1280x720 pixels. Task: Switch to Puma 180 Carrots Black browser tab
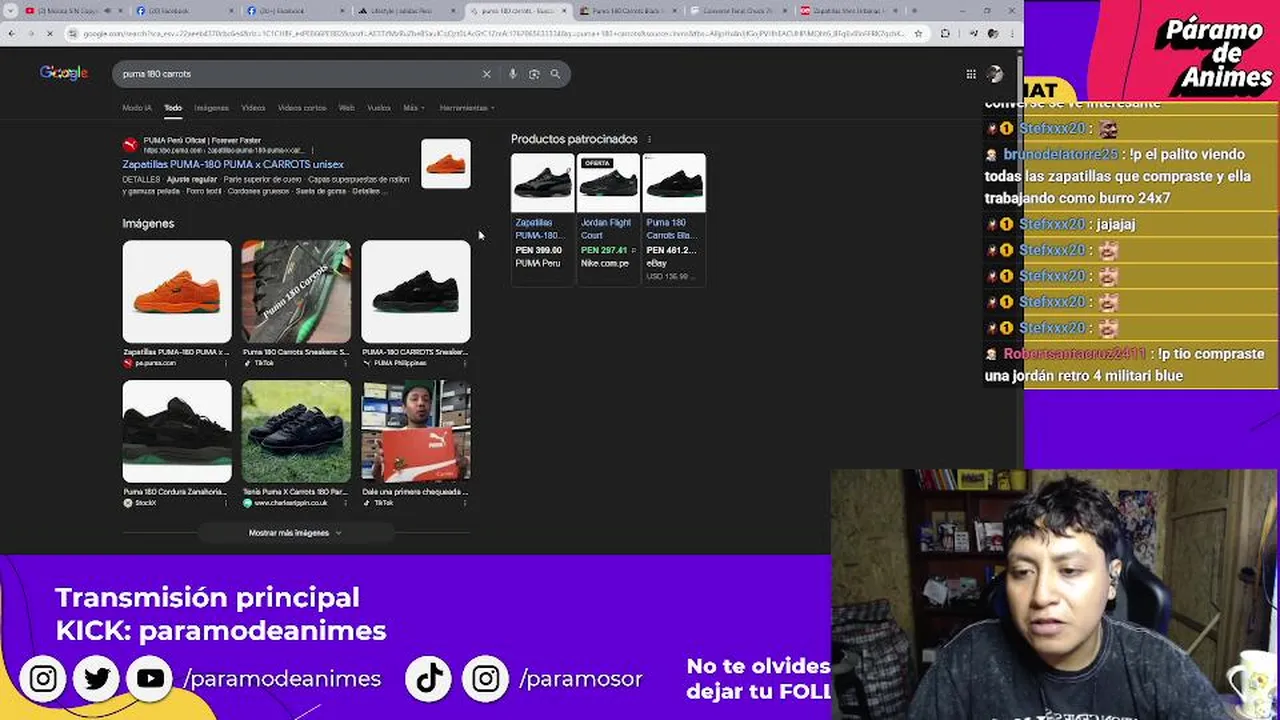[629, 11]
